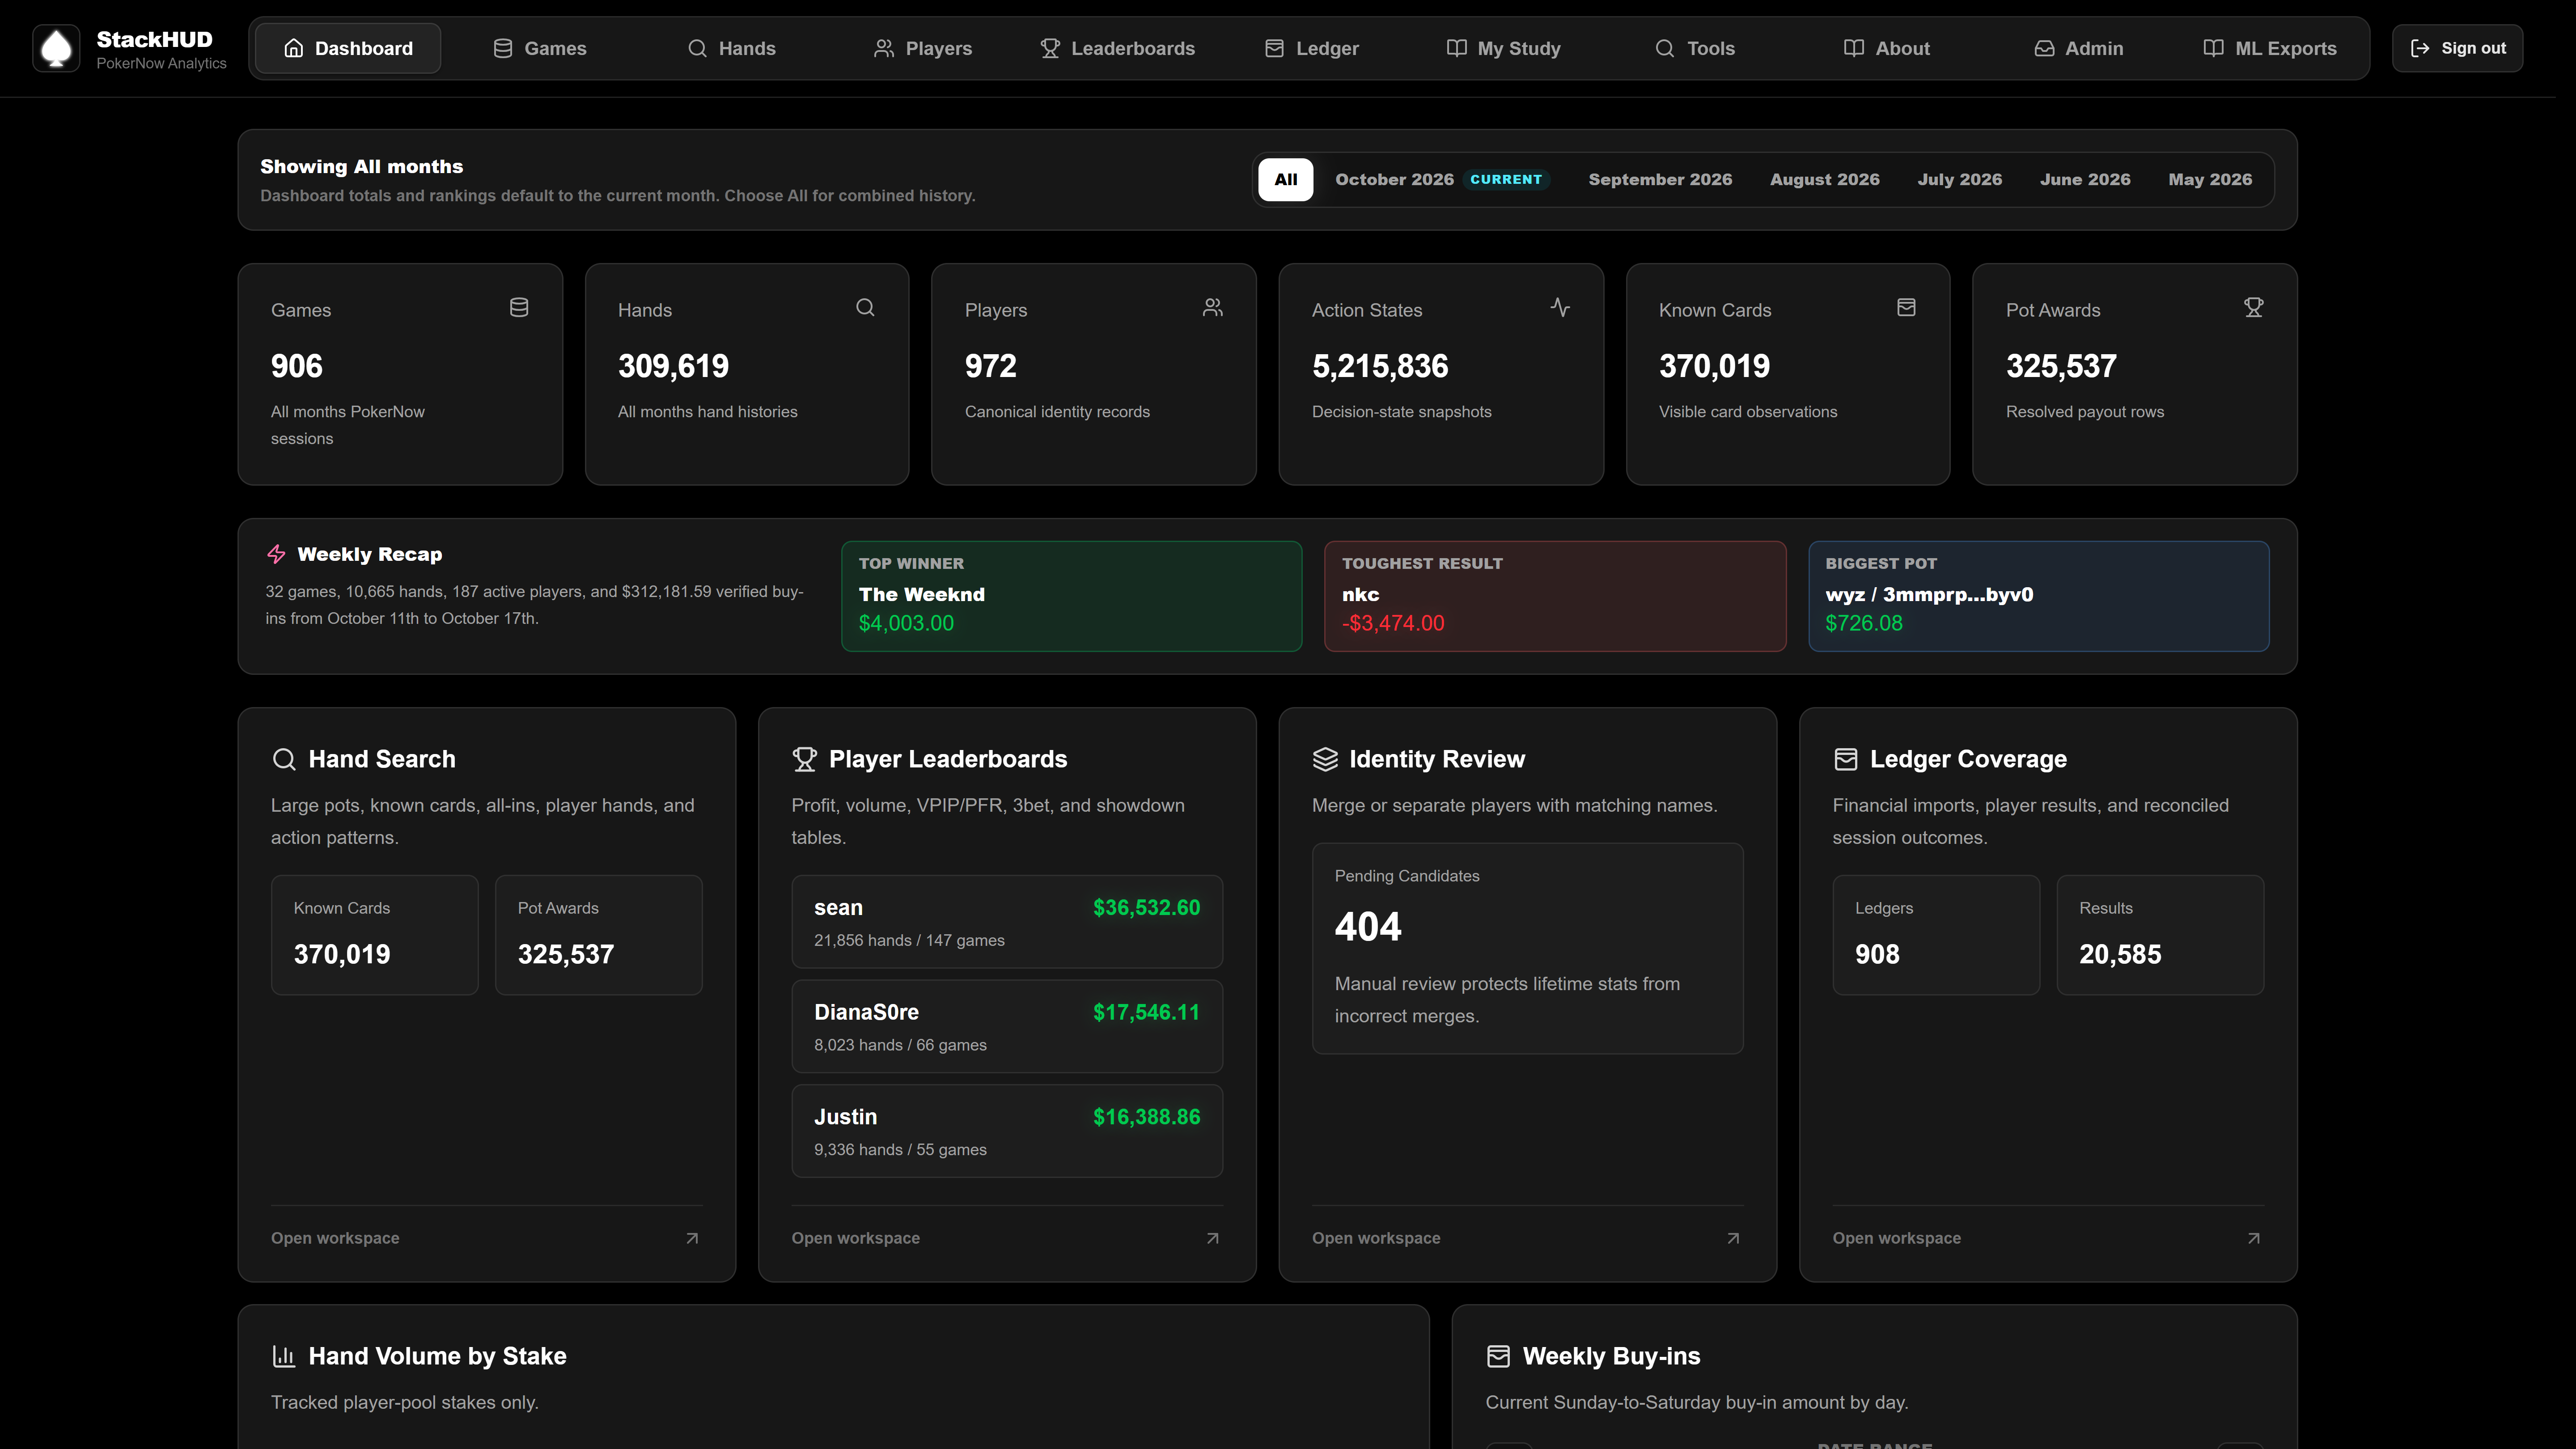The image size is (2576, 1449).
Task: Click arrow icon in Ledger Coverage footer
Action: (x=2253, y=1238)
